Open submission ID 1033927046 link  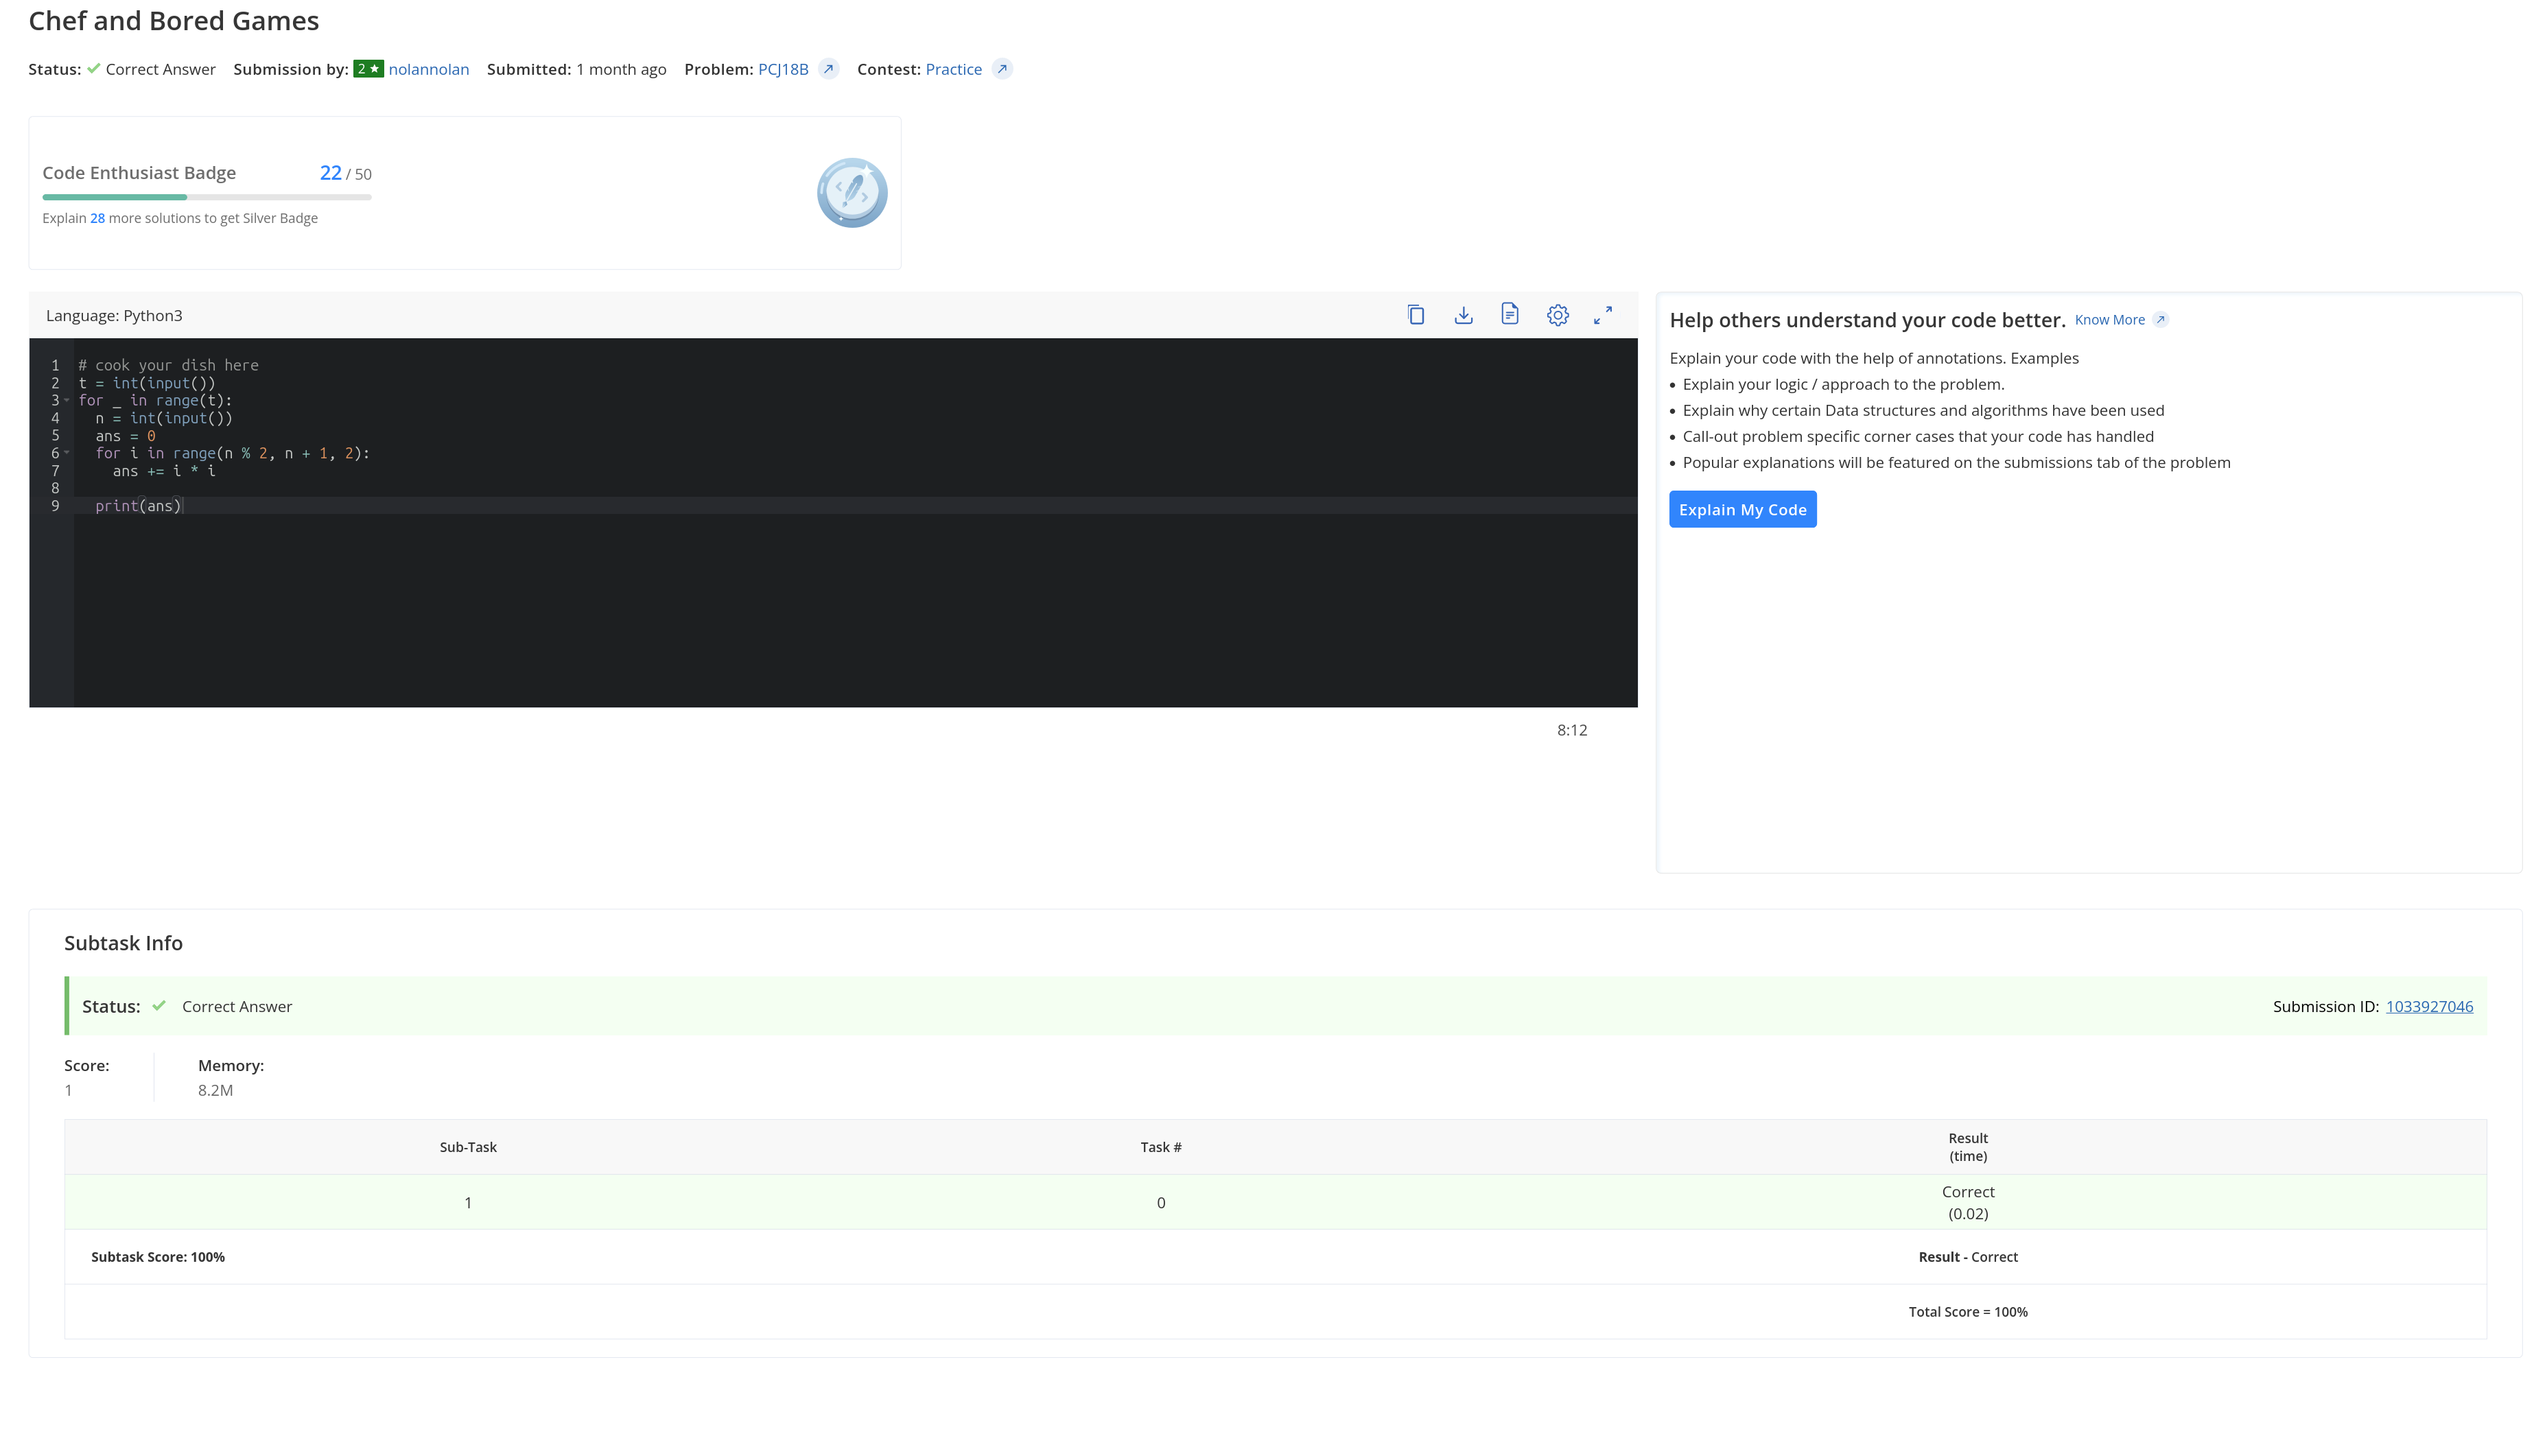pyautogui.click(x=2429, y=1007)
